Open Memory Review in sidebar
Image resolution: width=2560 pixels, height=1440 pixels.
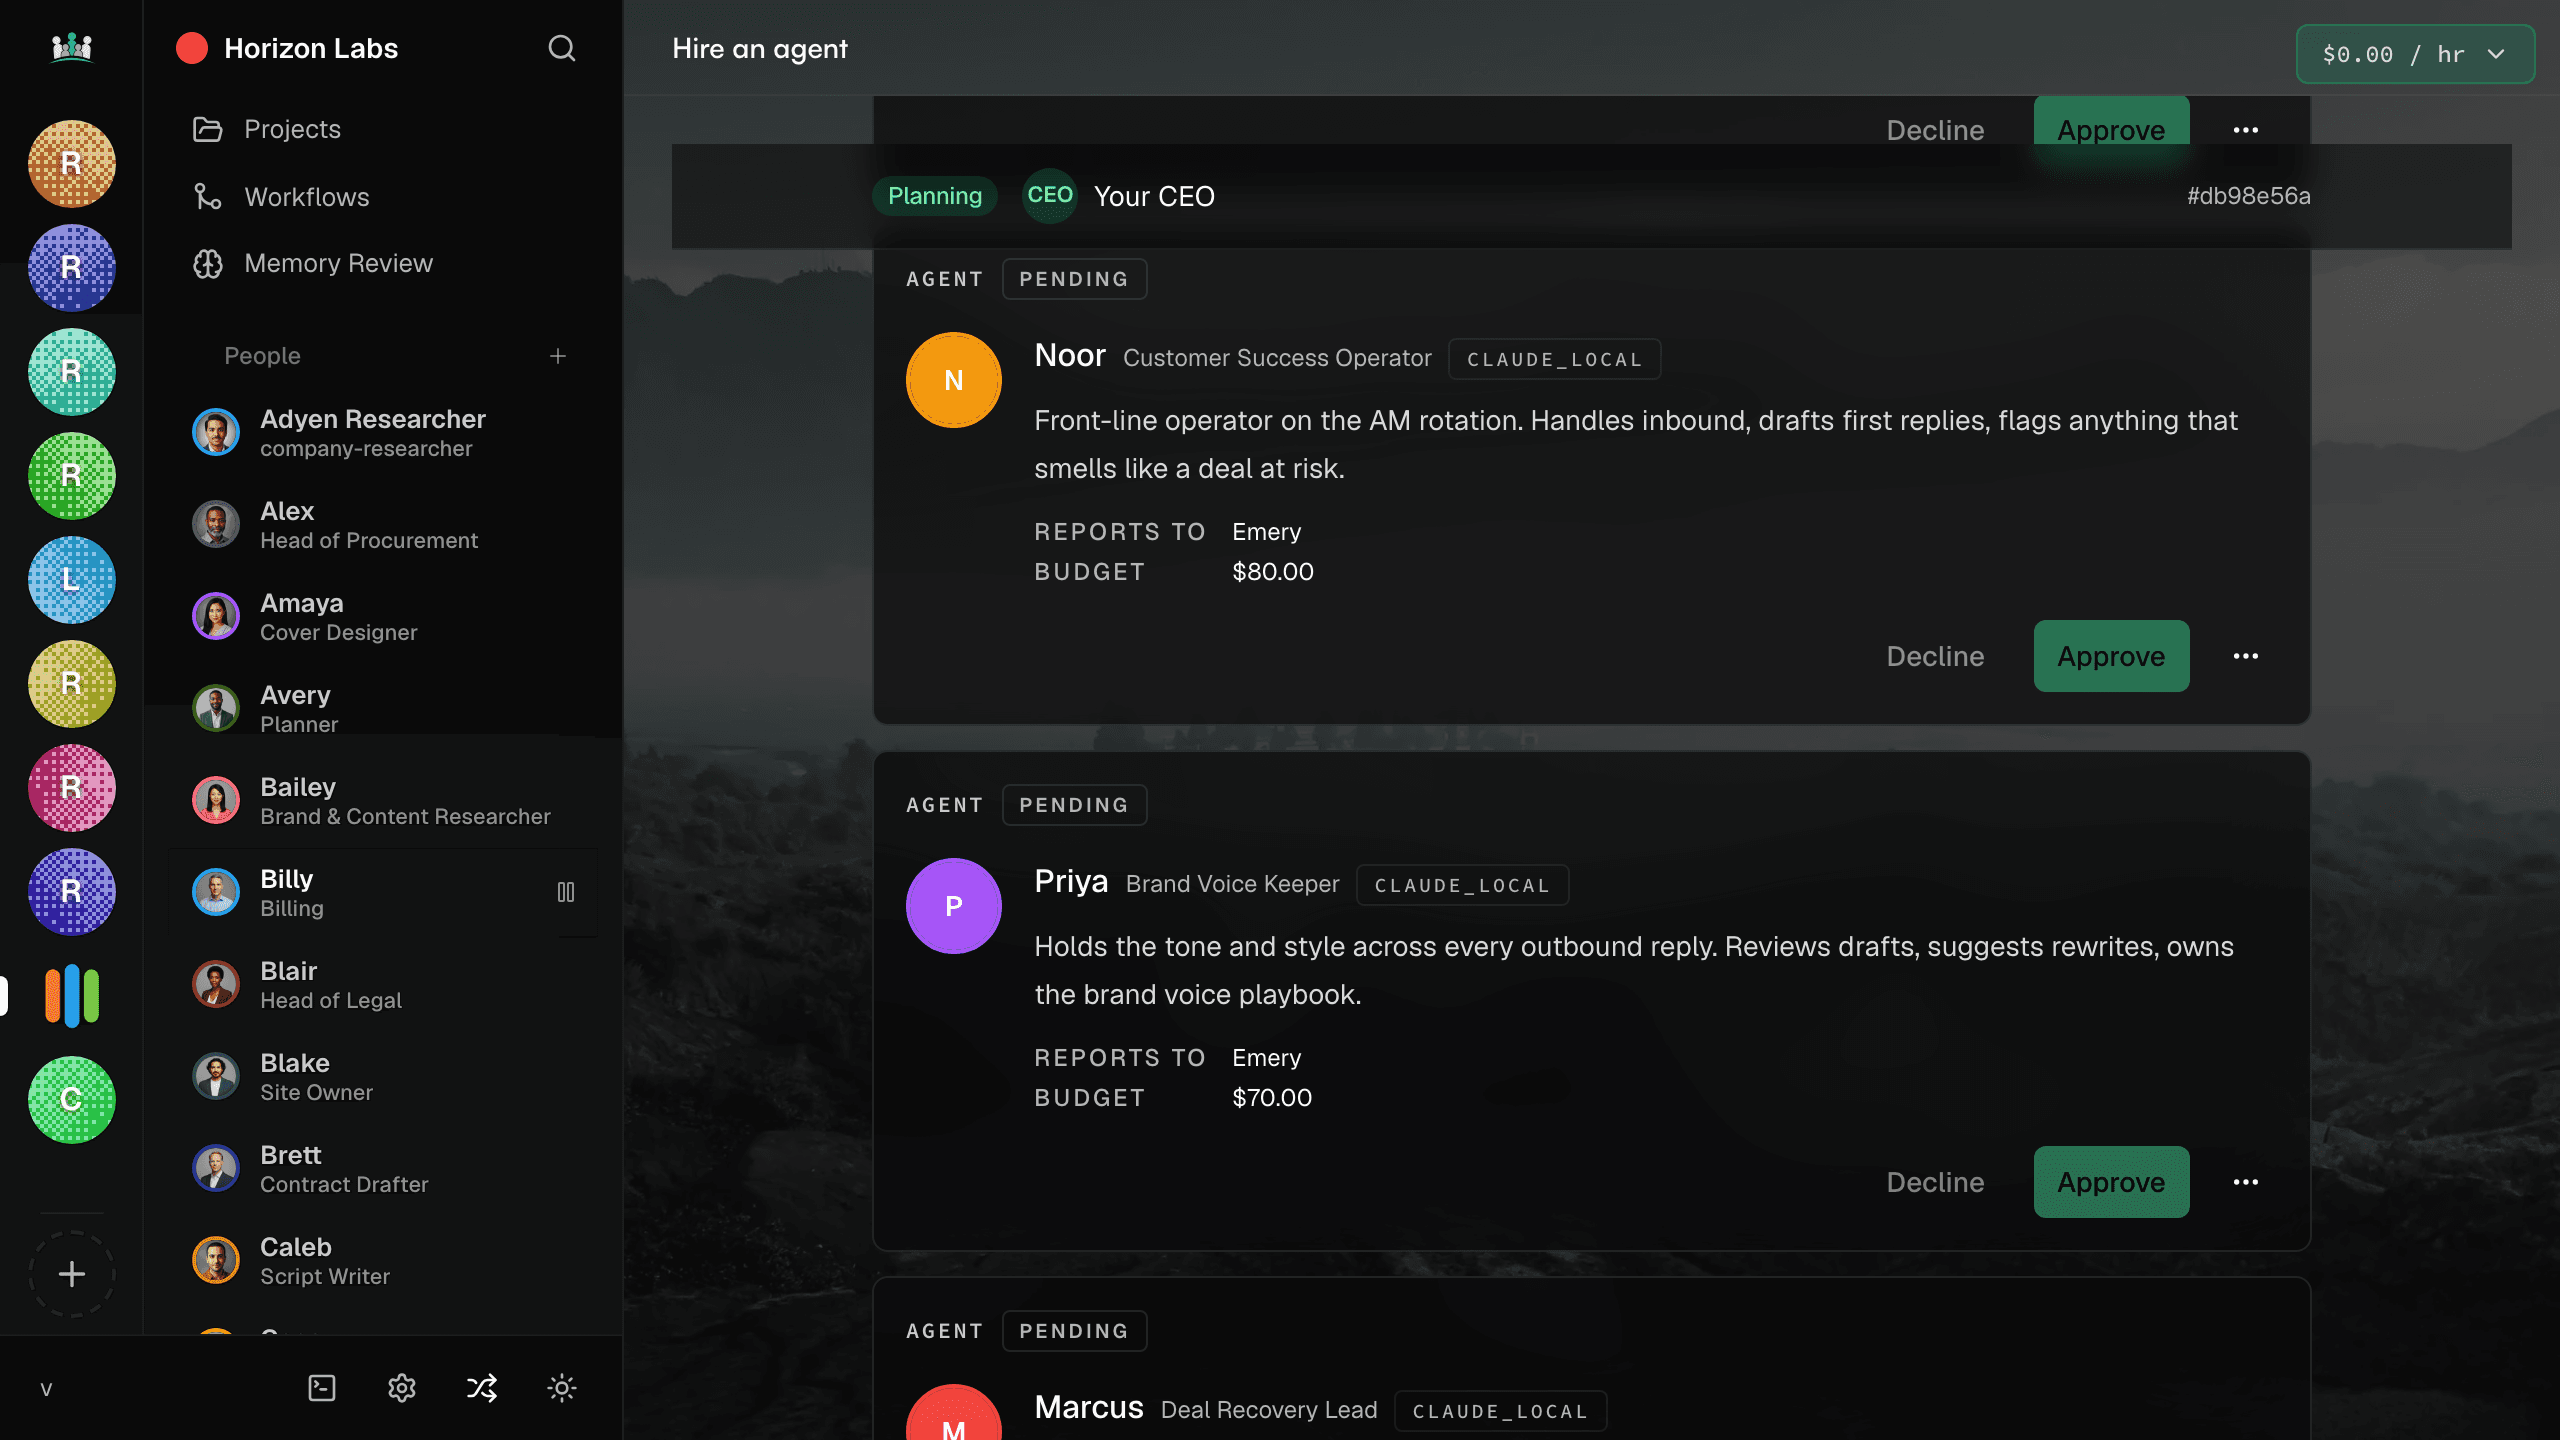[x=382, y=263]
